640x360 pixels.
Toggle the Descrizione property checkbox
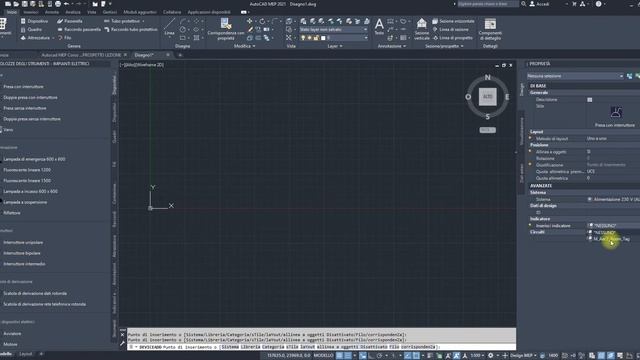pyautogui.click(x=589, y=100)
